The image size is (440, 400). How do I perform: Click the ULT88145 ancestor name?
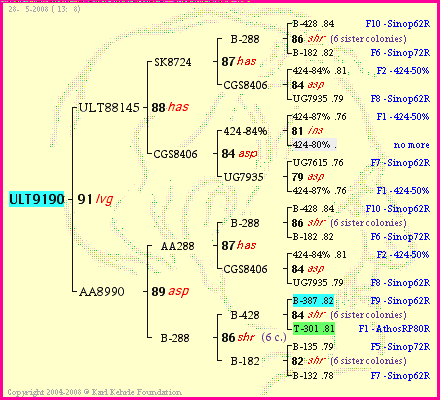pyautogui.click(x=109, y=108)
